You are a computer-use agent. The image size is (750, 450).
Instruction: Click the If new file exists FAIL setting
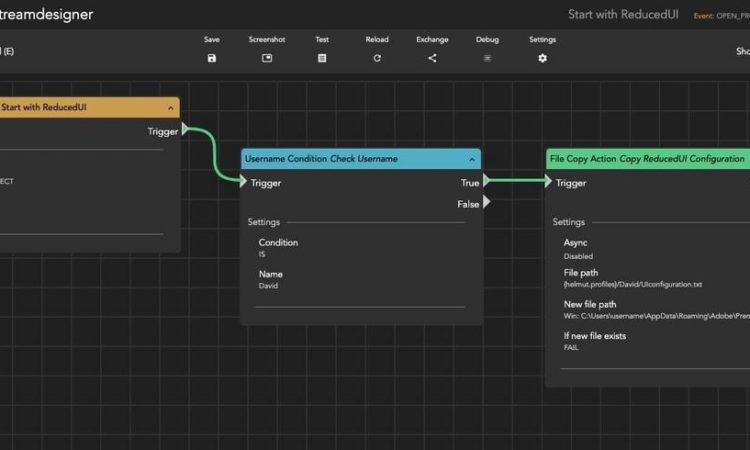click(594, 341)
